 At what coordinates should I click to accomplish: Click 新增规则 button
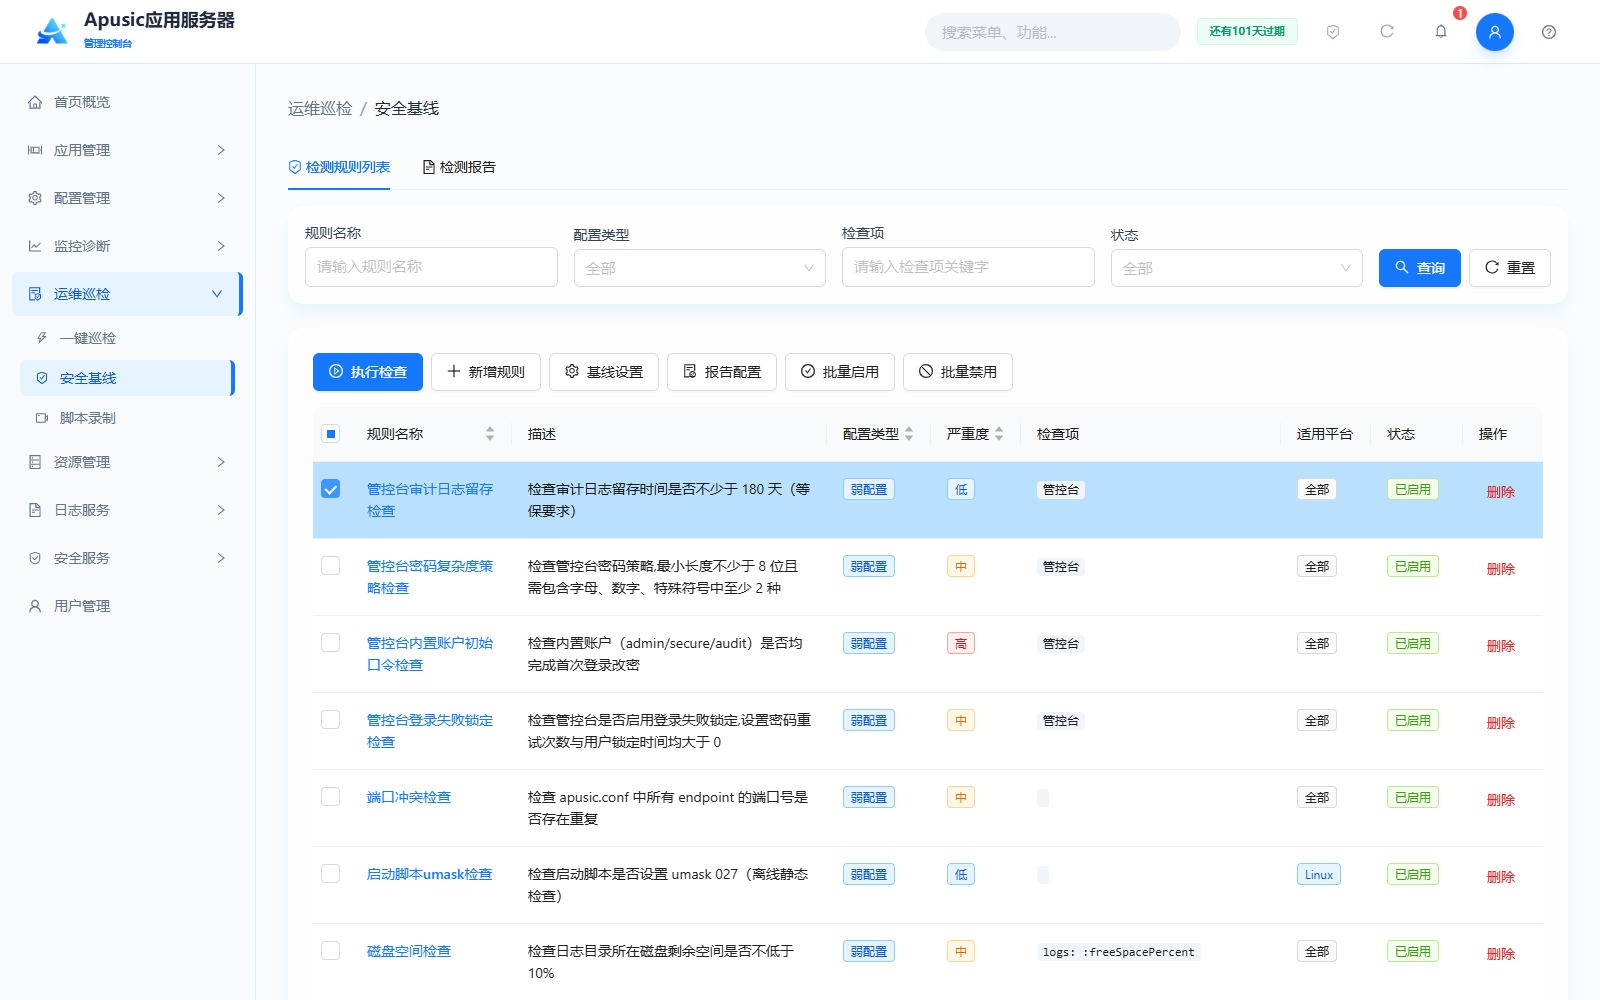pyautogui.click(x=486, y=372)
